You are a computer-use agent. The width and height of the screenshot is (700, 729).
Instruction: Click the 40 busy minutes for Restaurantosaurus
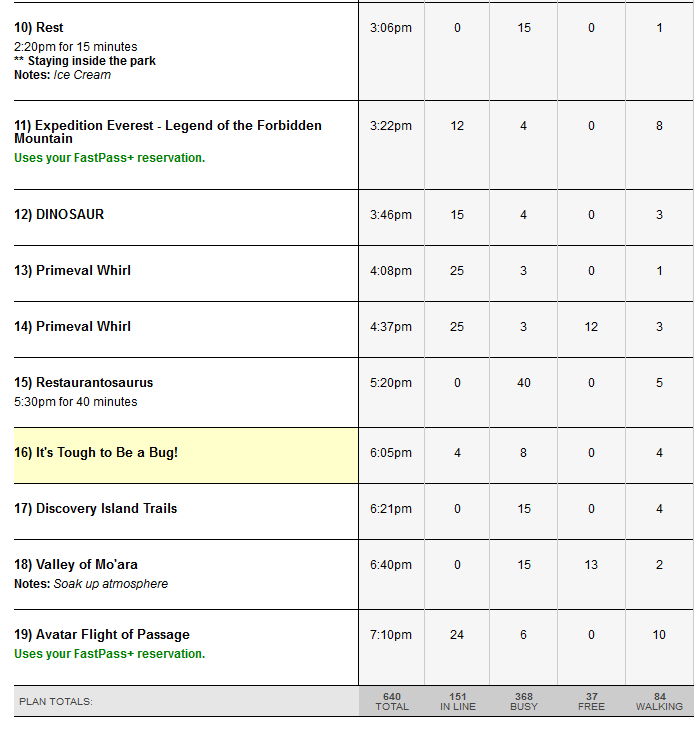pos(524,383)
